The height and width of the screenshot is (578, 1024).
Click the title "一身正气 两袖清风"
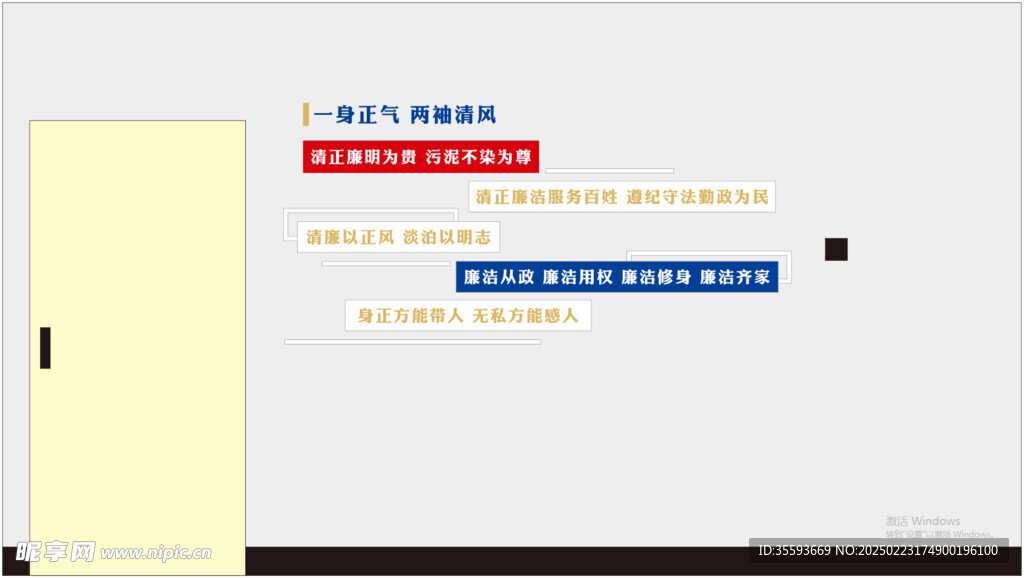click(410, 114)
